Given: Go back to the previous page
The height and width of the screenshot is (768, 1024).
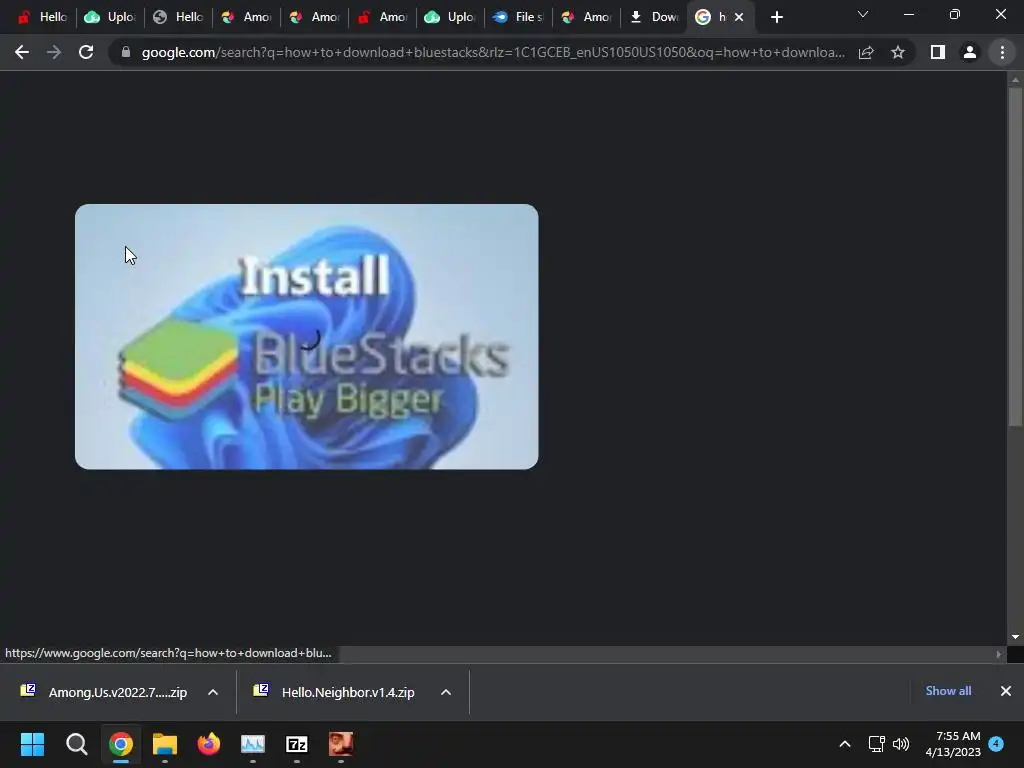Looking at the screenshot, I should (22, 52).
